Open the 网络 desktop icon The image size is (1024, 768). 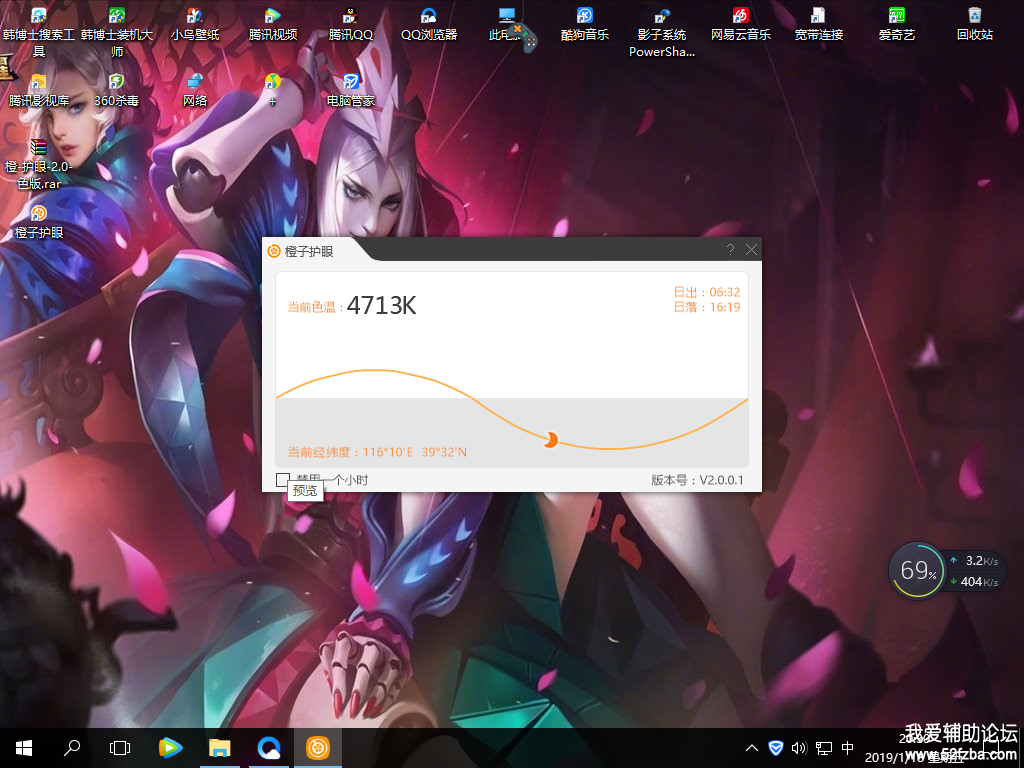coord(195,90)
